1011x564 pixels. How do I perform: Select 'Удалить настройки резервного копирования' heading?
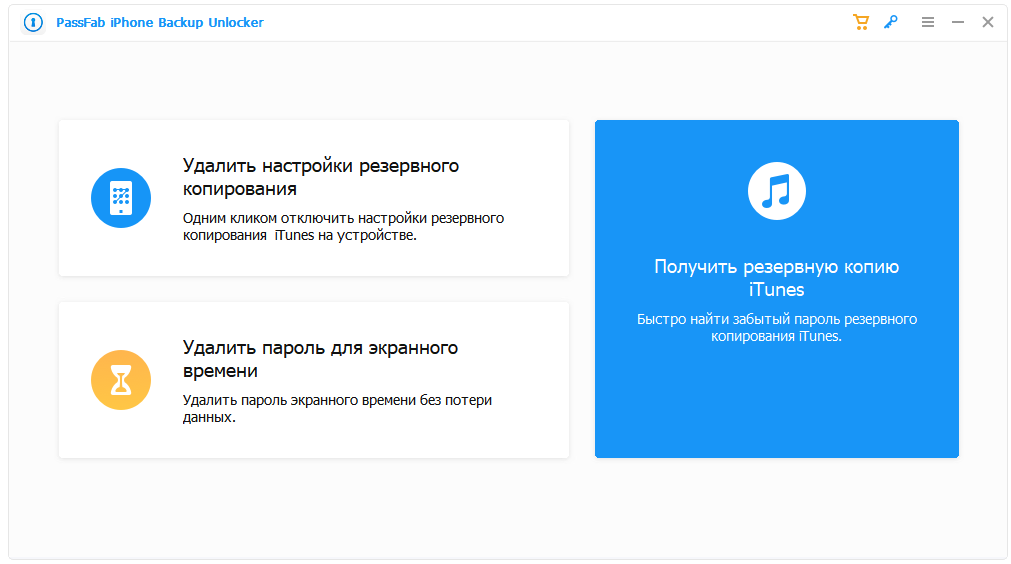pyautogui.click(x=320, y=177)
